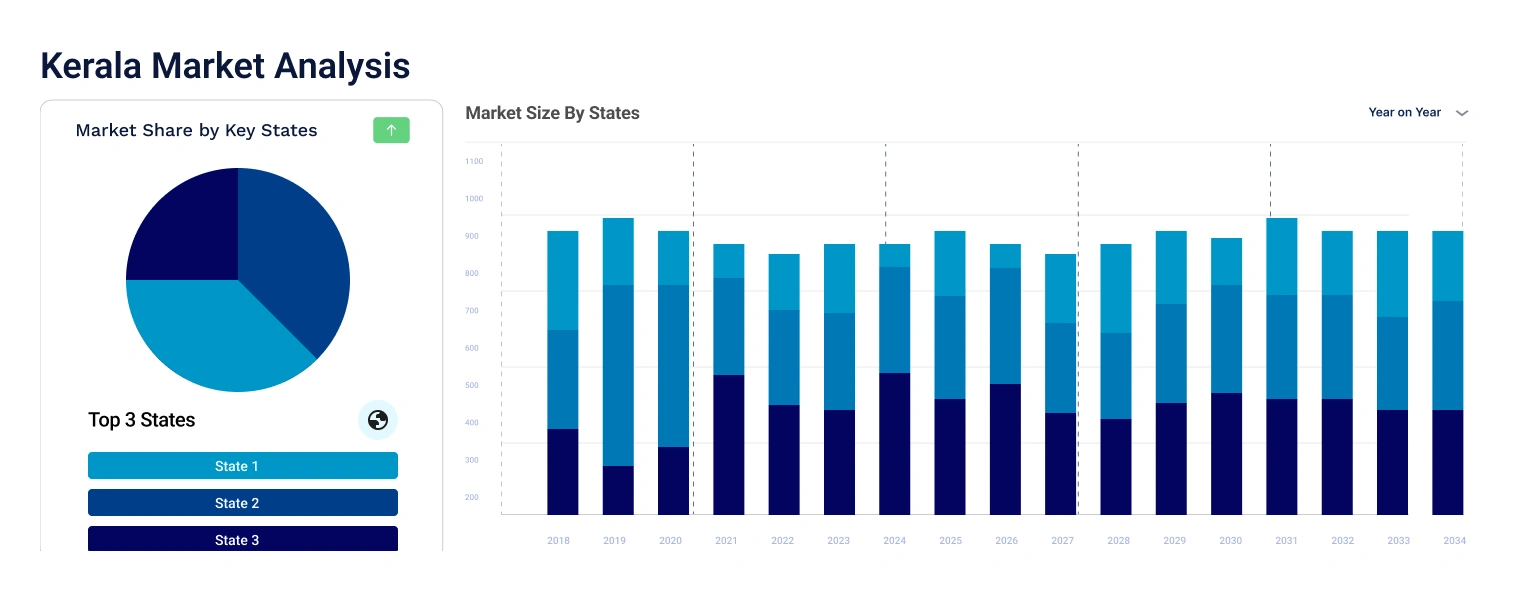Click the 2034 bar's middle blue segment
This screenshot has height=591, width=1526.
(1447, 355)
